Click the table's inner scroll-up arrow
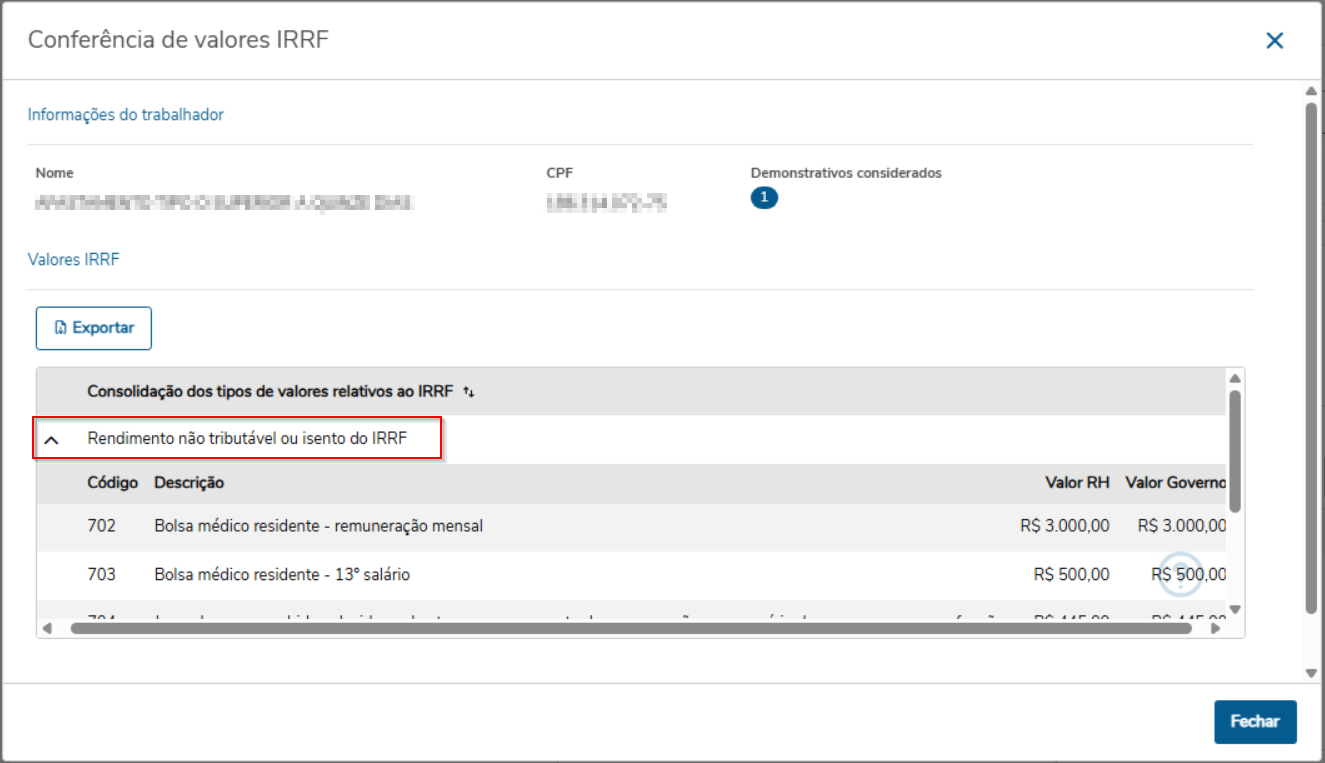 (1235, 378)
